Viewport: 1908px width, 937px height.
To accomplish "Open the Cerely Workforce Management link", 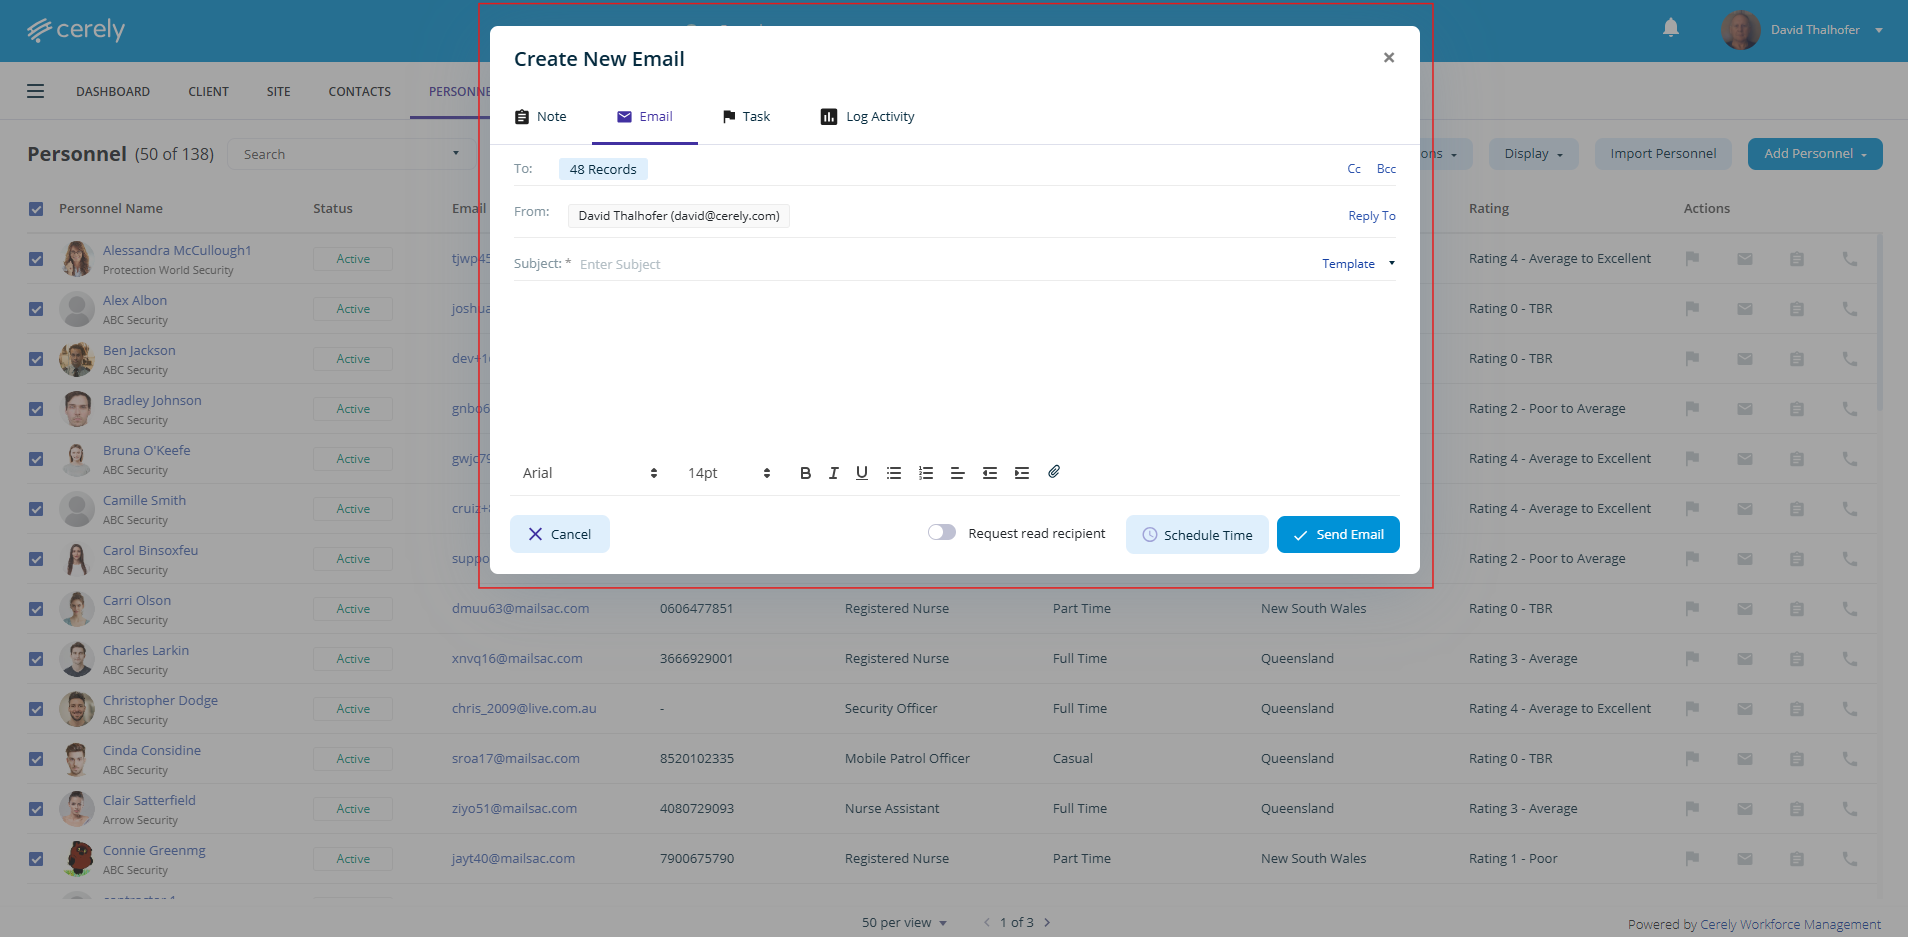I will pyautogui.click(x=1791, y=925).
